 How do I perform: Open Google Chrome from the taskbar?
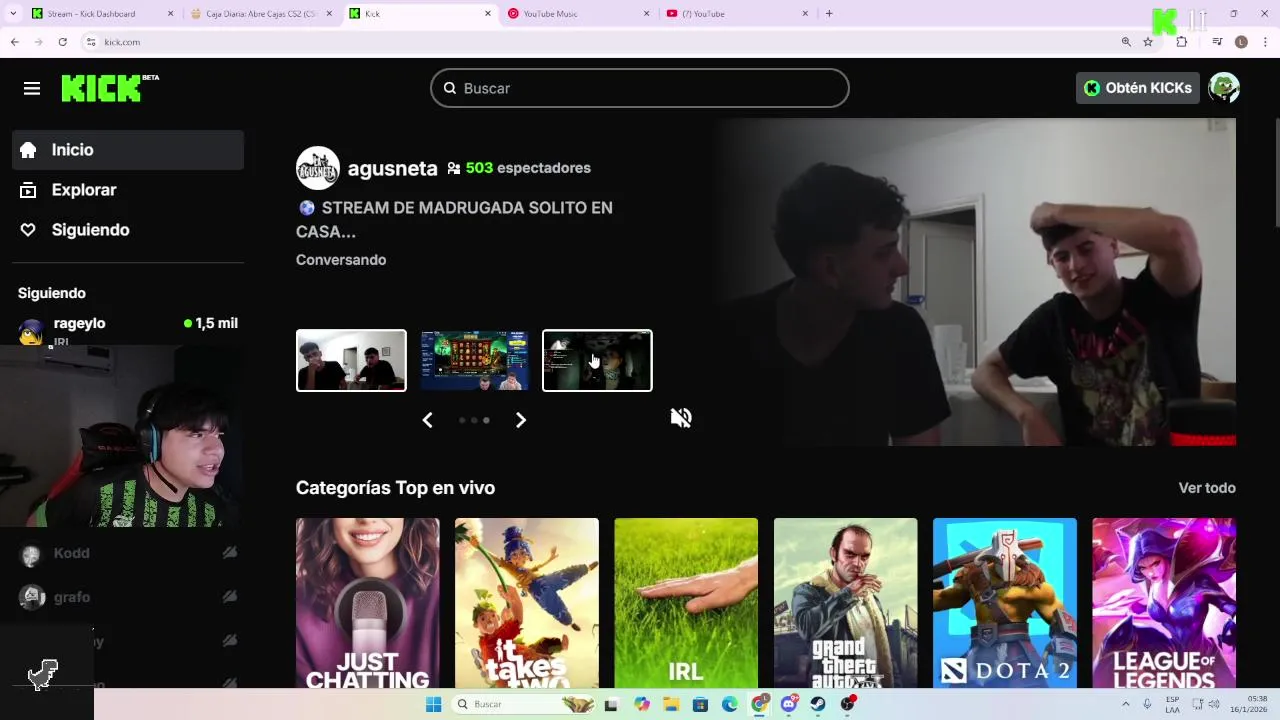pos(760,705)
